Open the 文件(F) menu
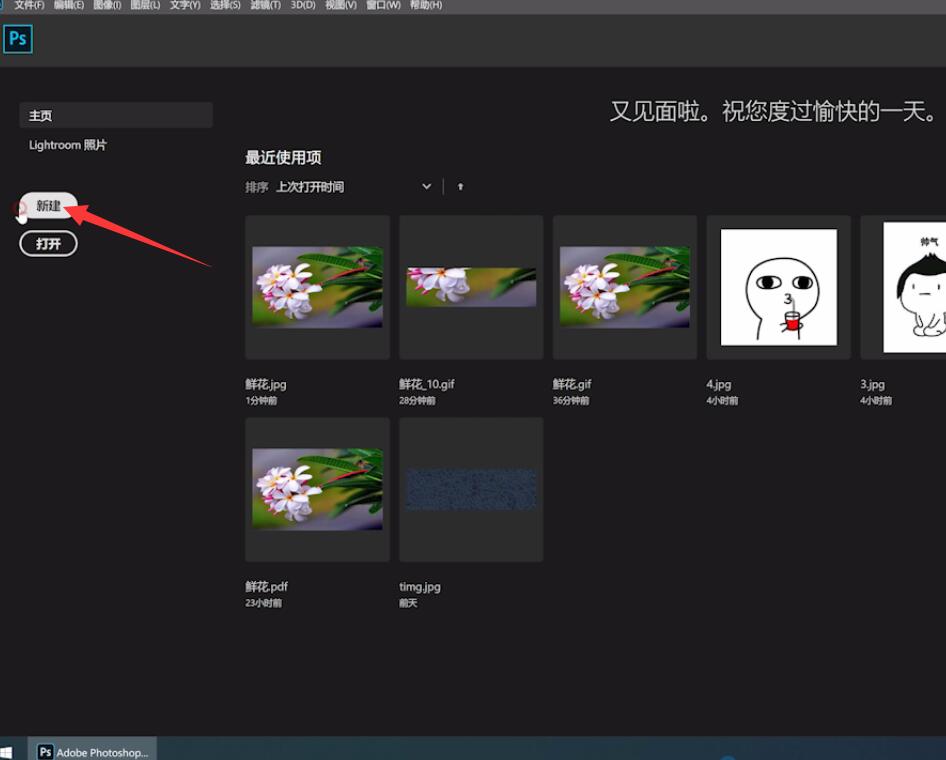 pyautogui.click(x=30, y=5)
